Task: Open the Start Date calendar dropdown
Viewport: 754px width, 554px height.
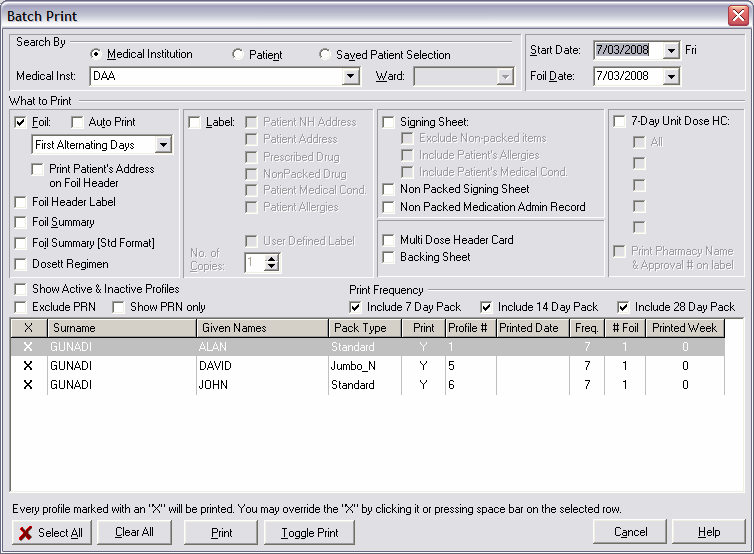Action: (x=670, y=50)
